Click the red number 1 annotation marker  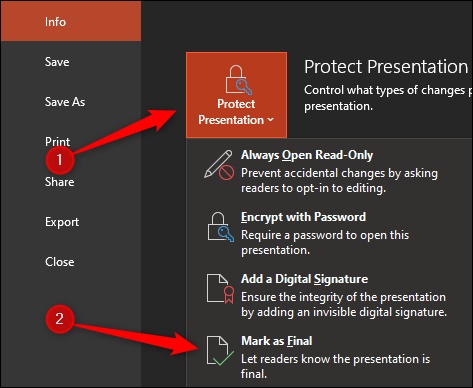60,160
